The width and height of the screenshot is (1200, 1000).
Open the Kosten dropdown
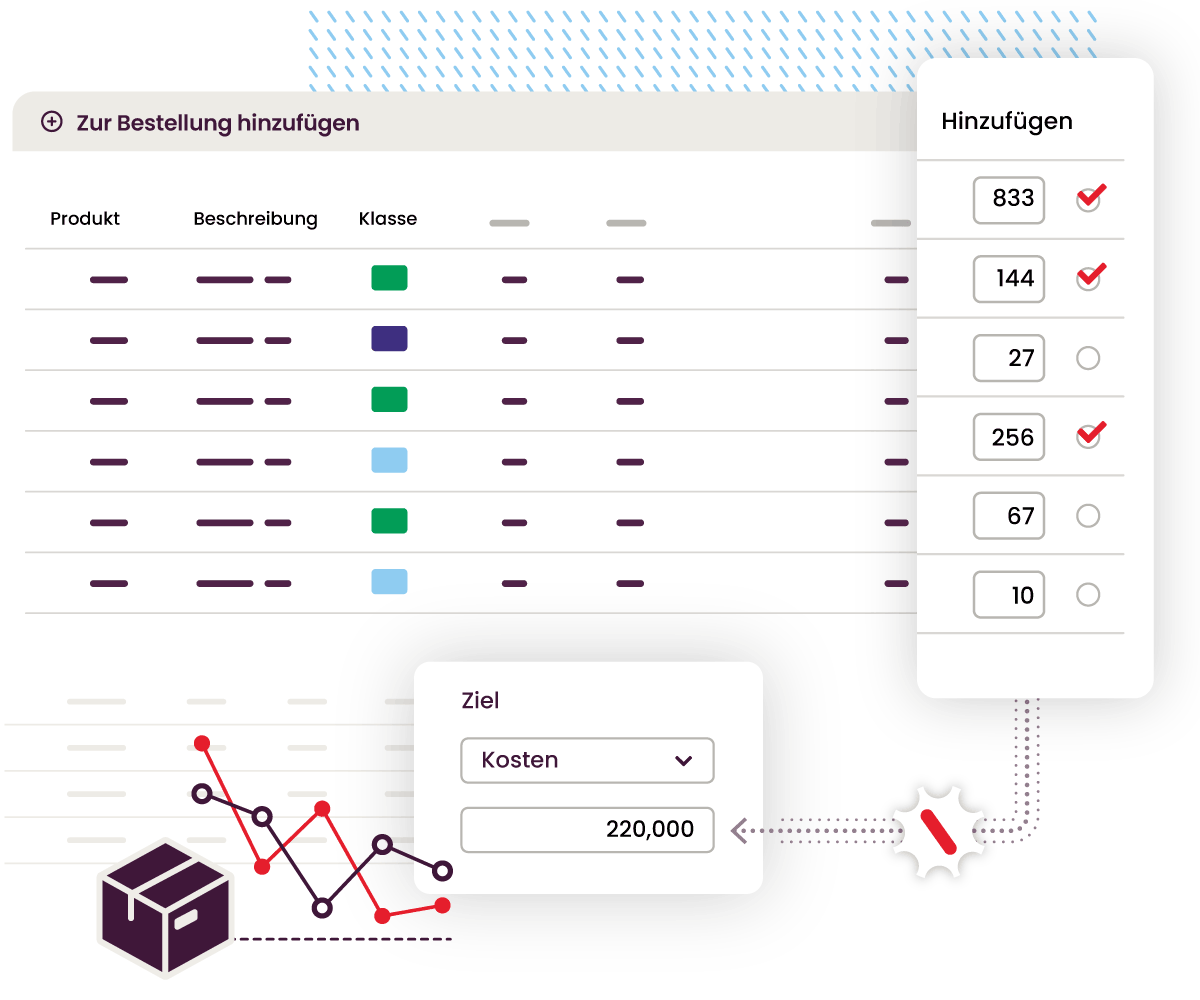tap(587, 760)
